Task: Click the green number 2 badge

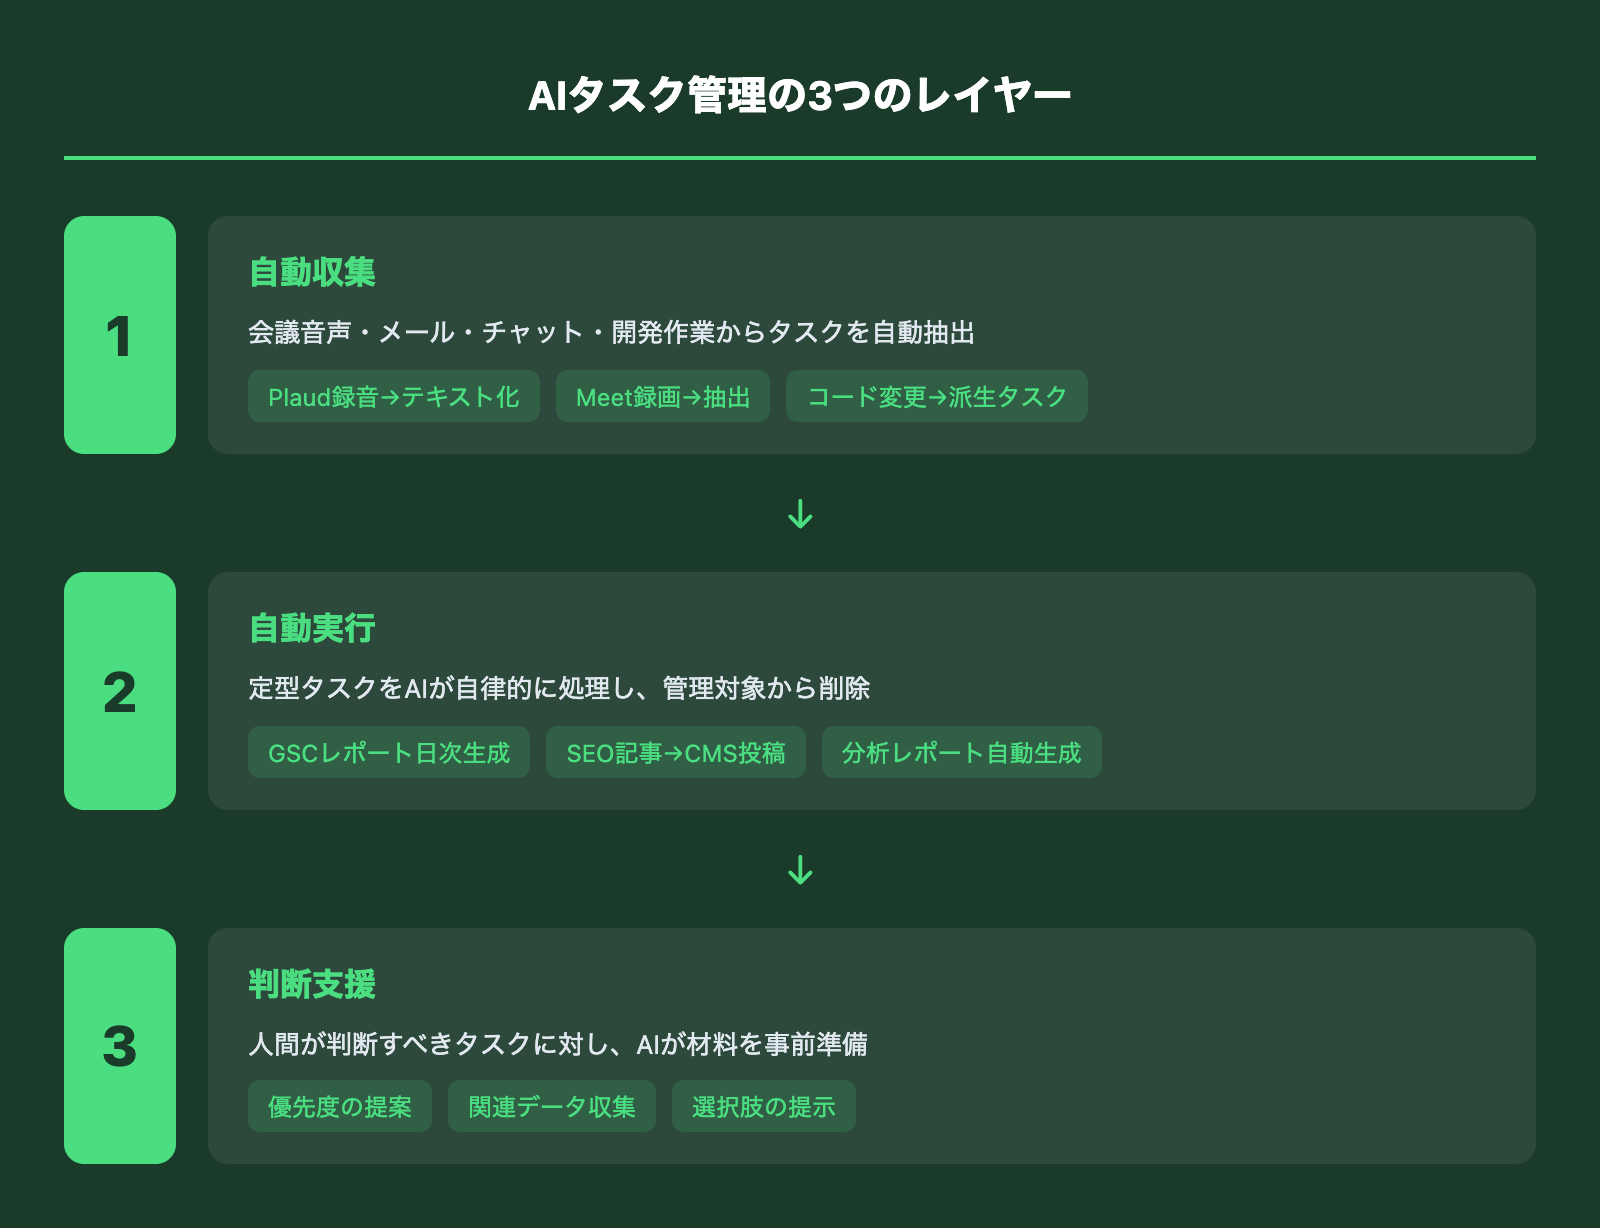Action: [120, 691]
